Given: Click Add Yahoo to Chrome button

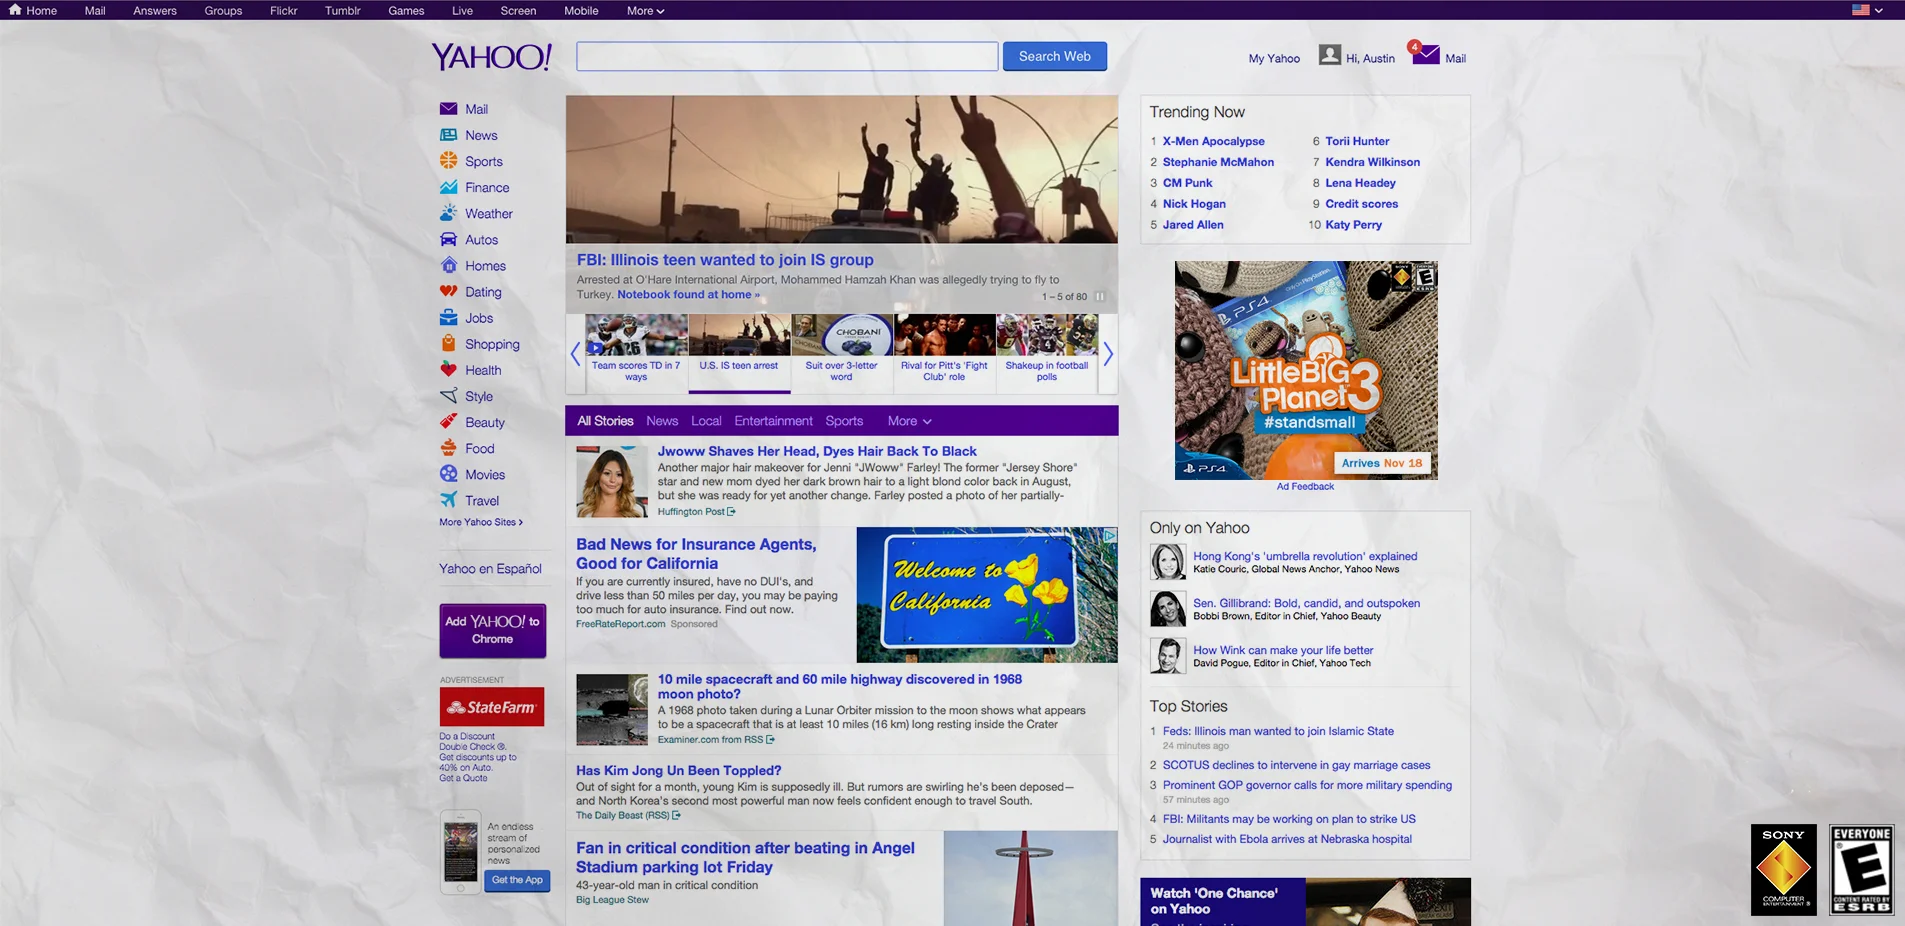Looking at the screenshot, I should click(493, 630).
